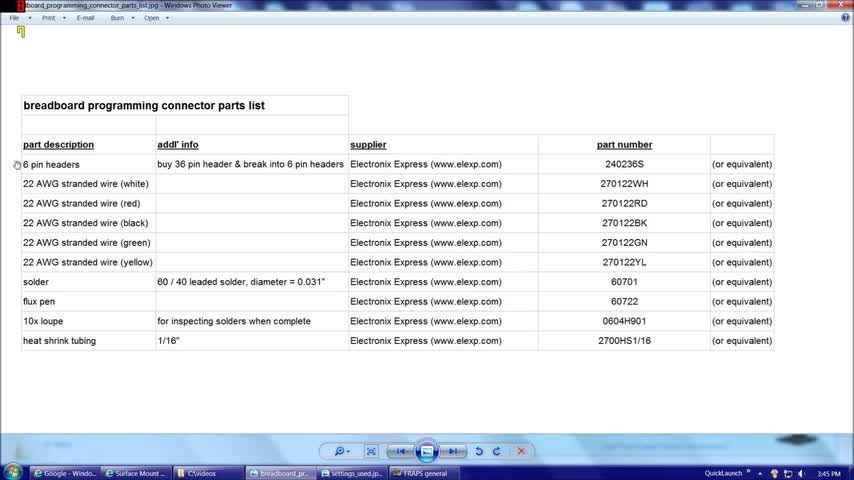Click the "addl' info" column header
The height and width of the screenshot is (480, 854).
[x=178, y=145]
